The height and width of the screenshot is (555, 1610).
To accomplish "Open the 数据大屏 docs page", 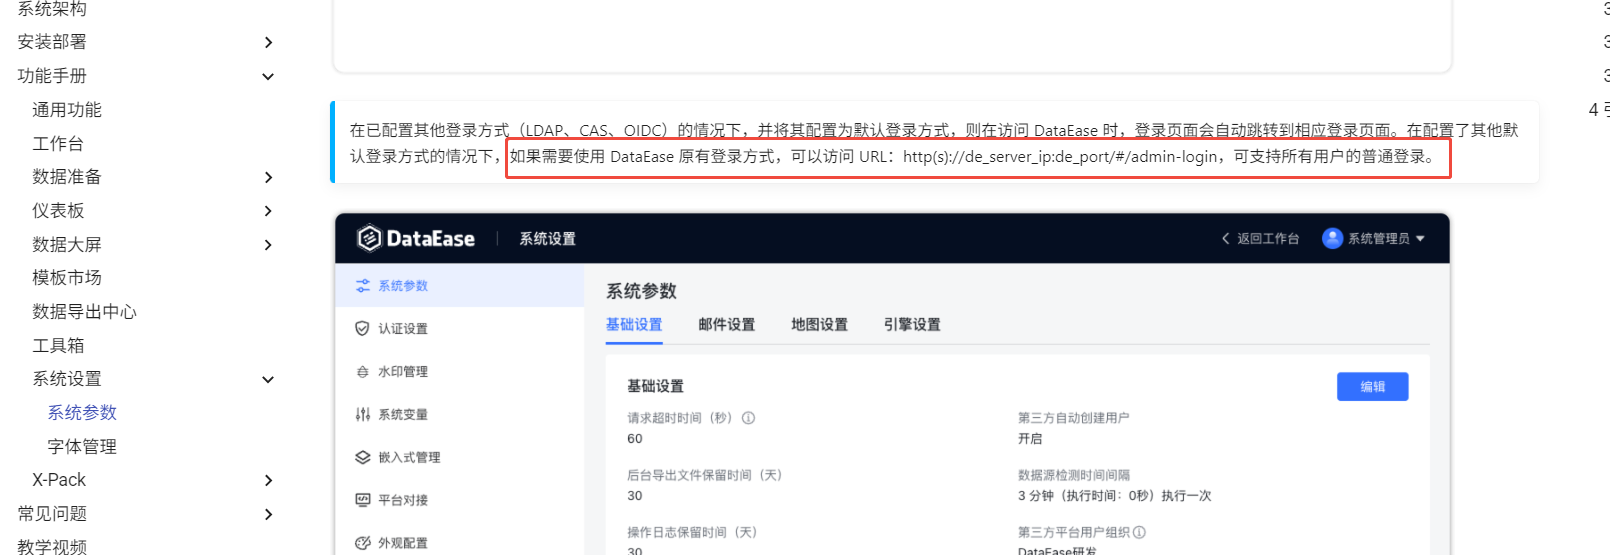I will 67,245.
